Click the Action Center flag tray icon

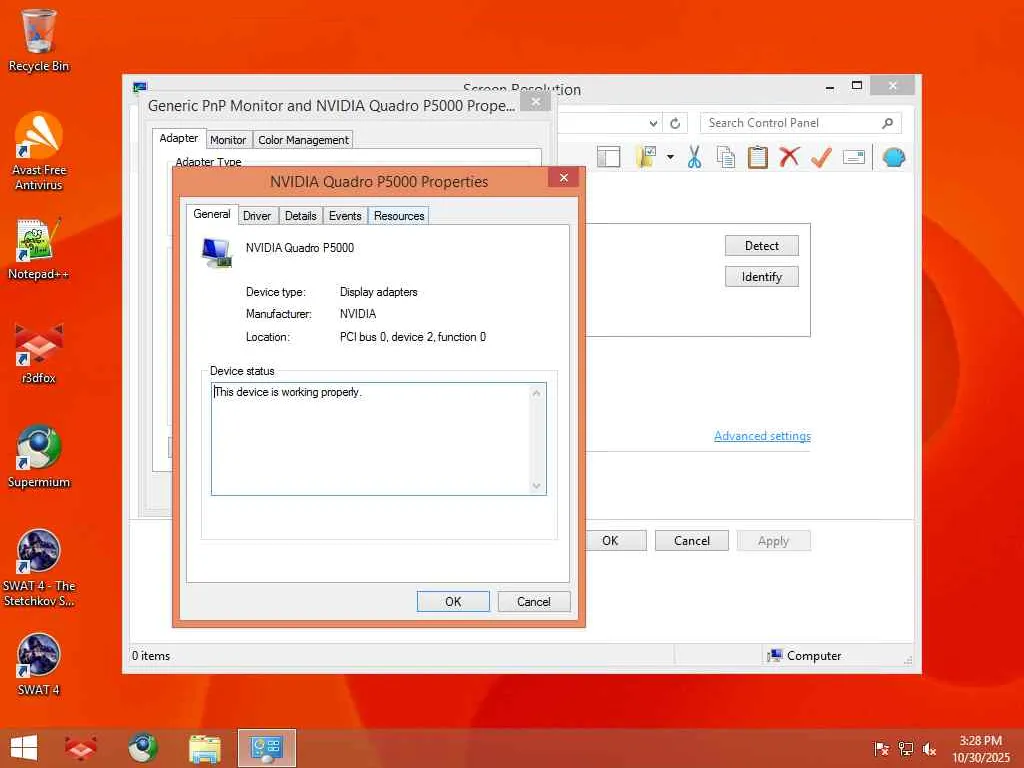(881, 749)
